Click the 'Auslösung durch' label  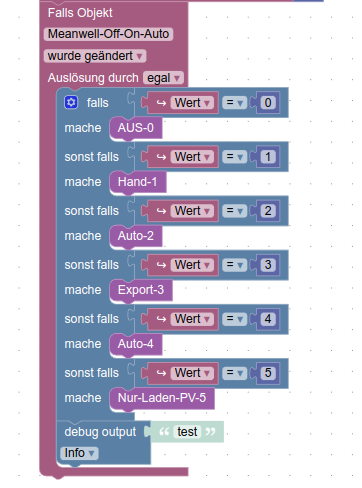[x=93, y=78]
